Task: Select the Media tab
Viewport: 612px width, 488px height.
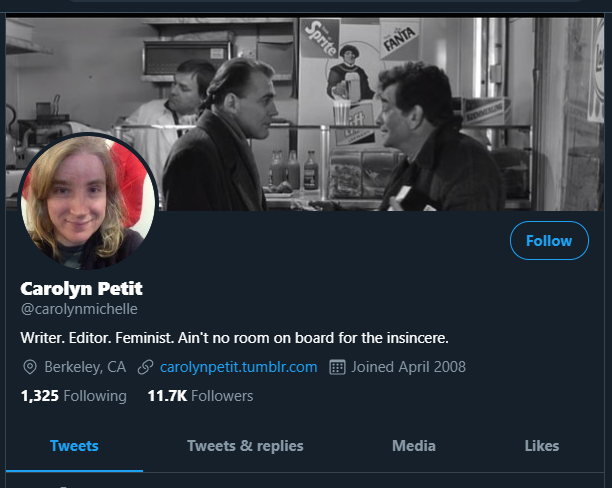Action: pos(414,446)
